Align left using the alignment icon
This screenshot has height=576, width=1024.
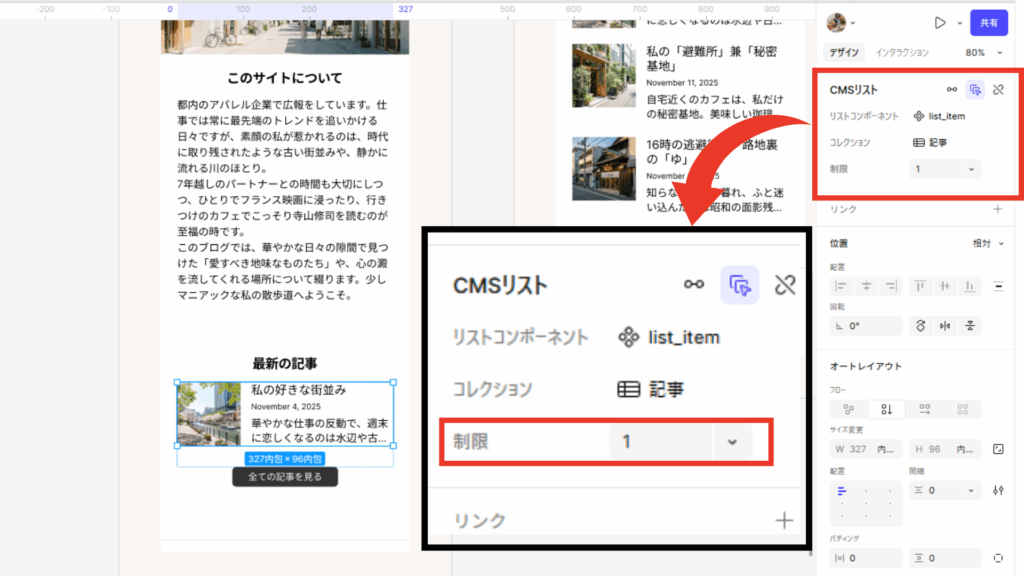(840, 287)
